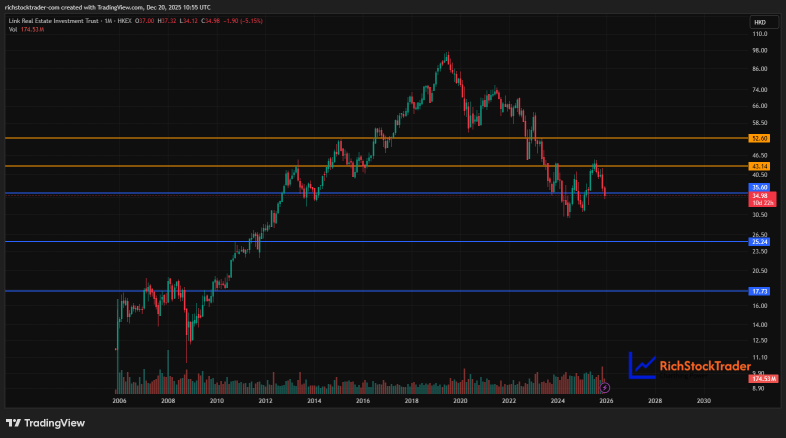Click the purple lightning event icon
The width and height of the screenshot is (786, 438).
tap(605, 387)
